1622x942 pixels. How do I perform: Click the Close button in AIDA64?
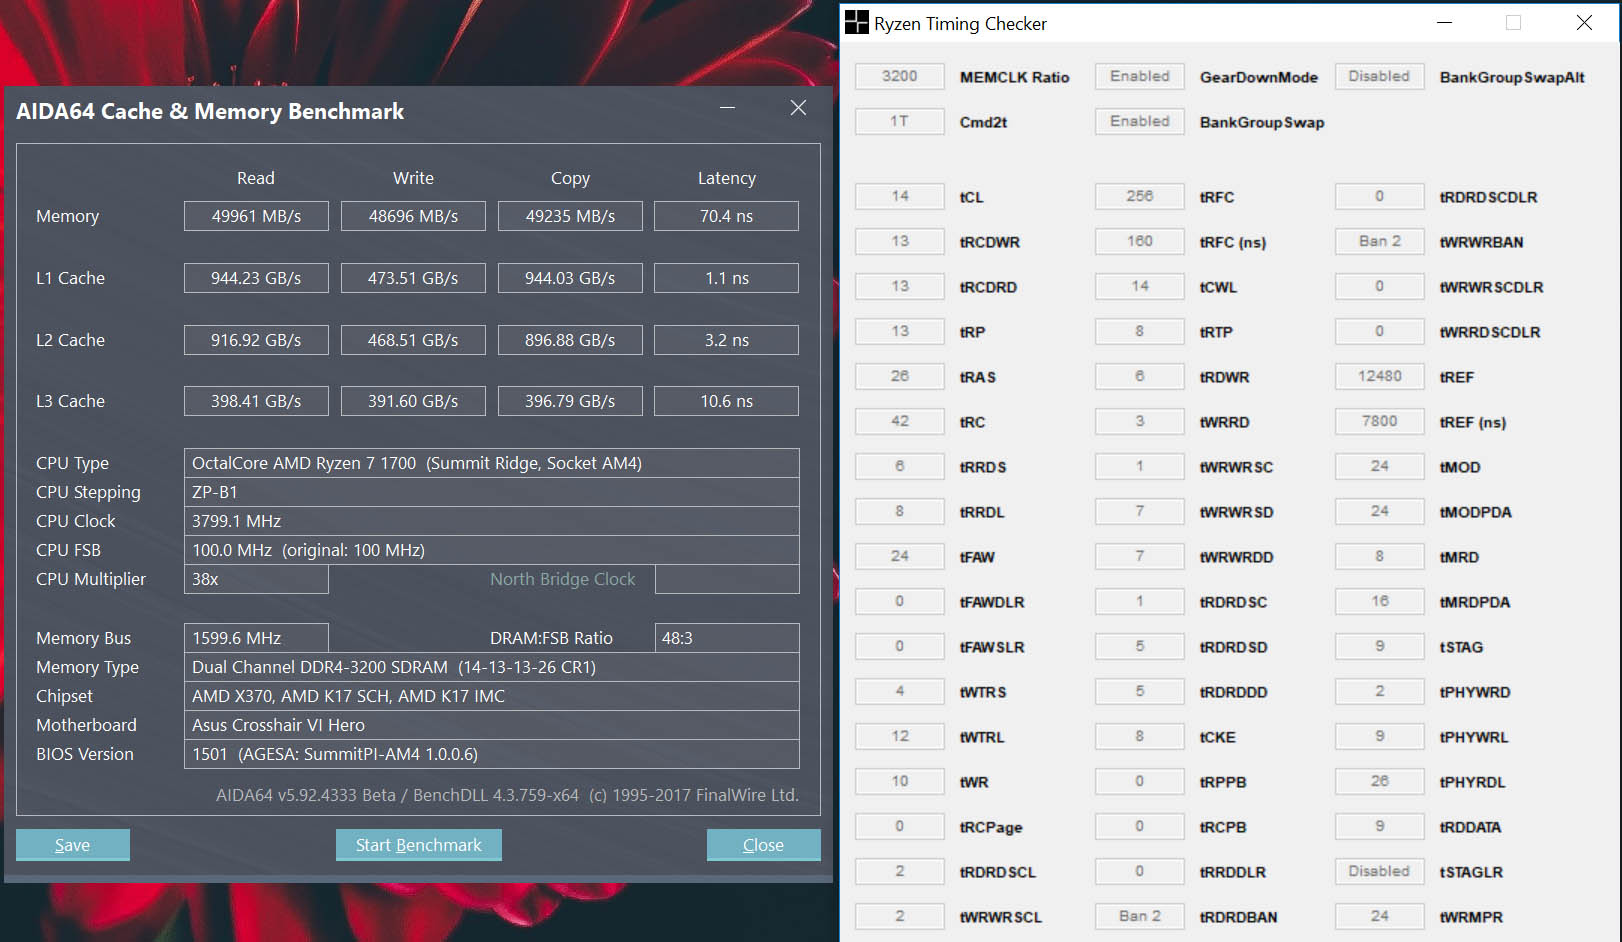pos(763,845)
